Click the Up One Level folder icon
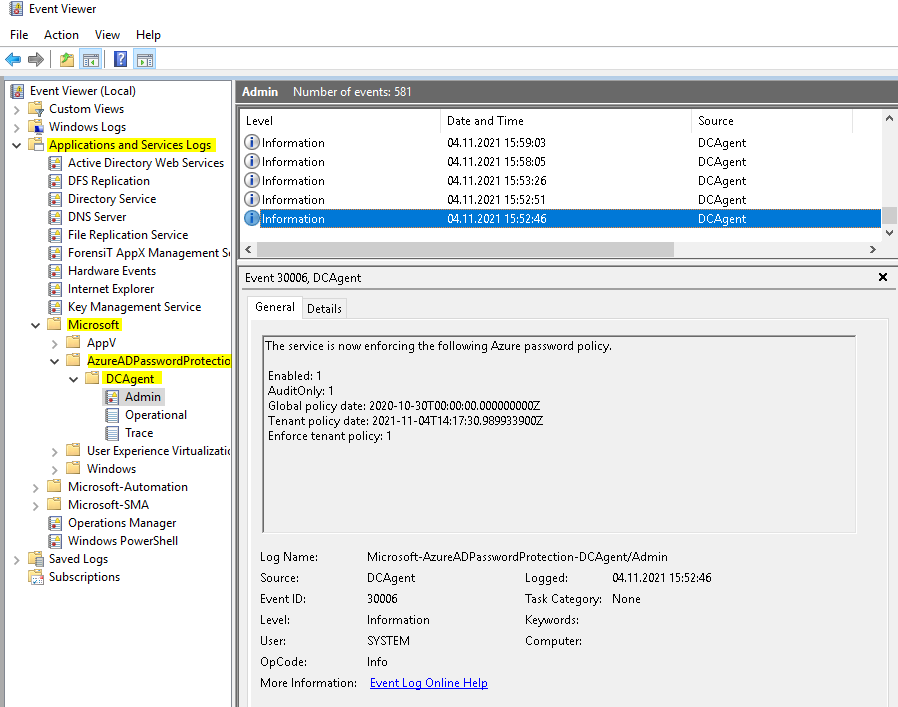Viewport: 898px width, 707px height. [66, 59]
